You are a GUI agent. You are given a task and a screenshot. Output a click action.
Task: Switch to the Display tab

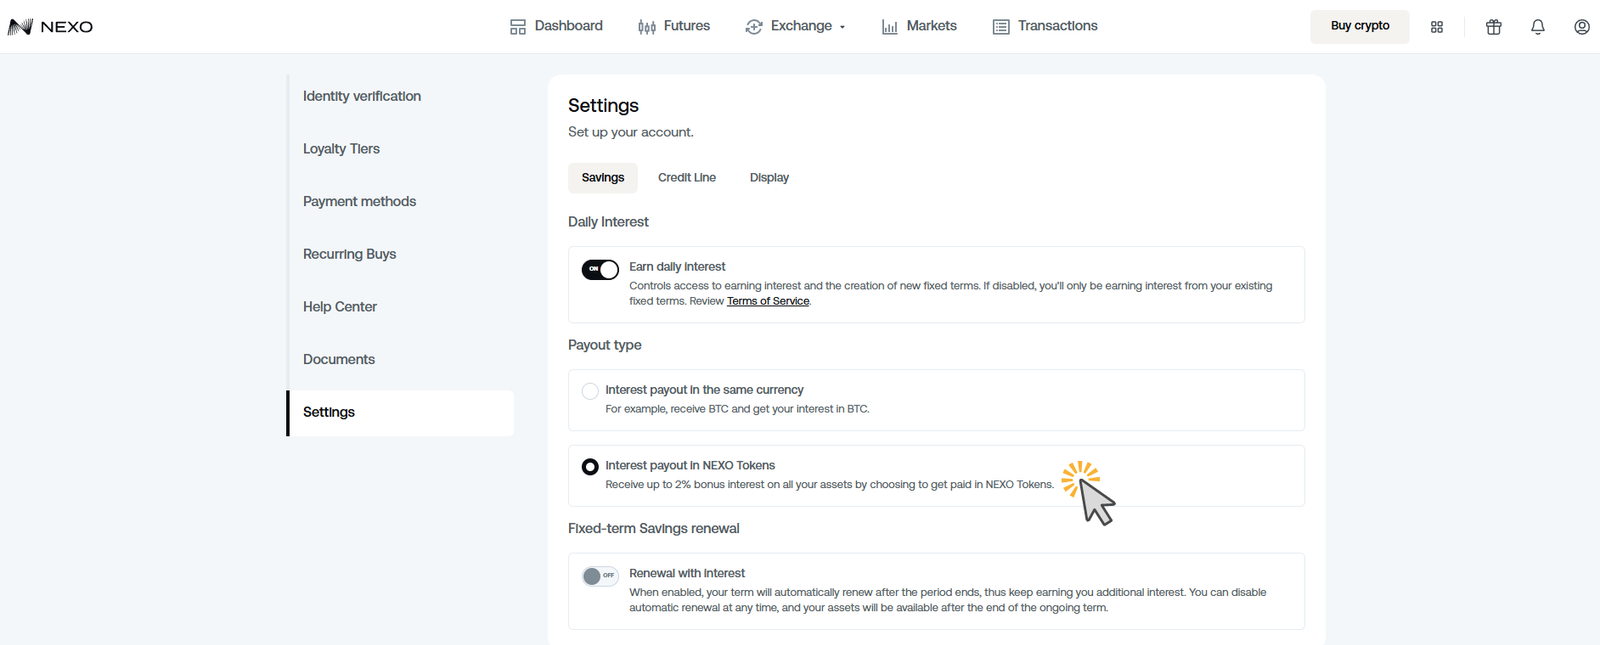(x=769, y=178)
